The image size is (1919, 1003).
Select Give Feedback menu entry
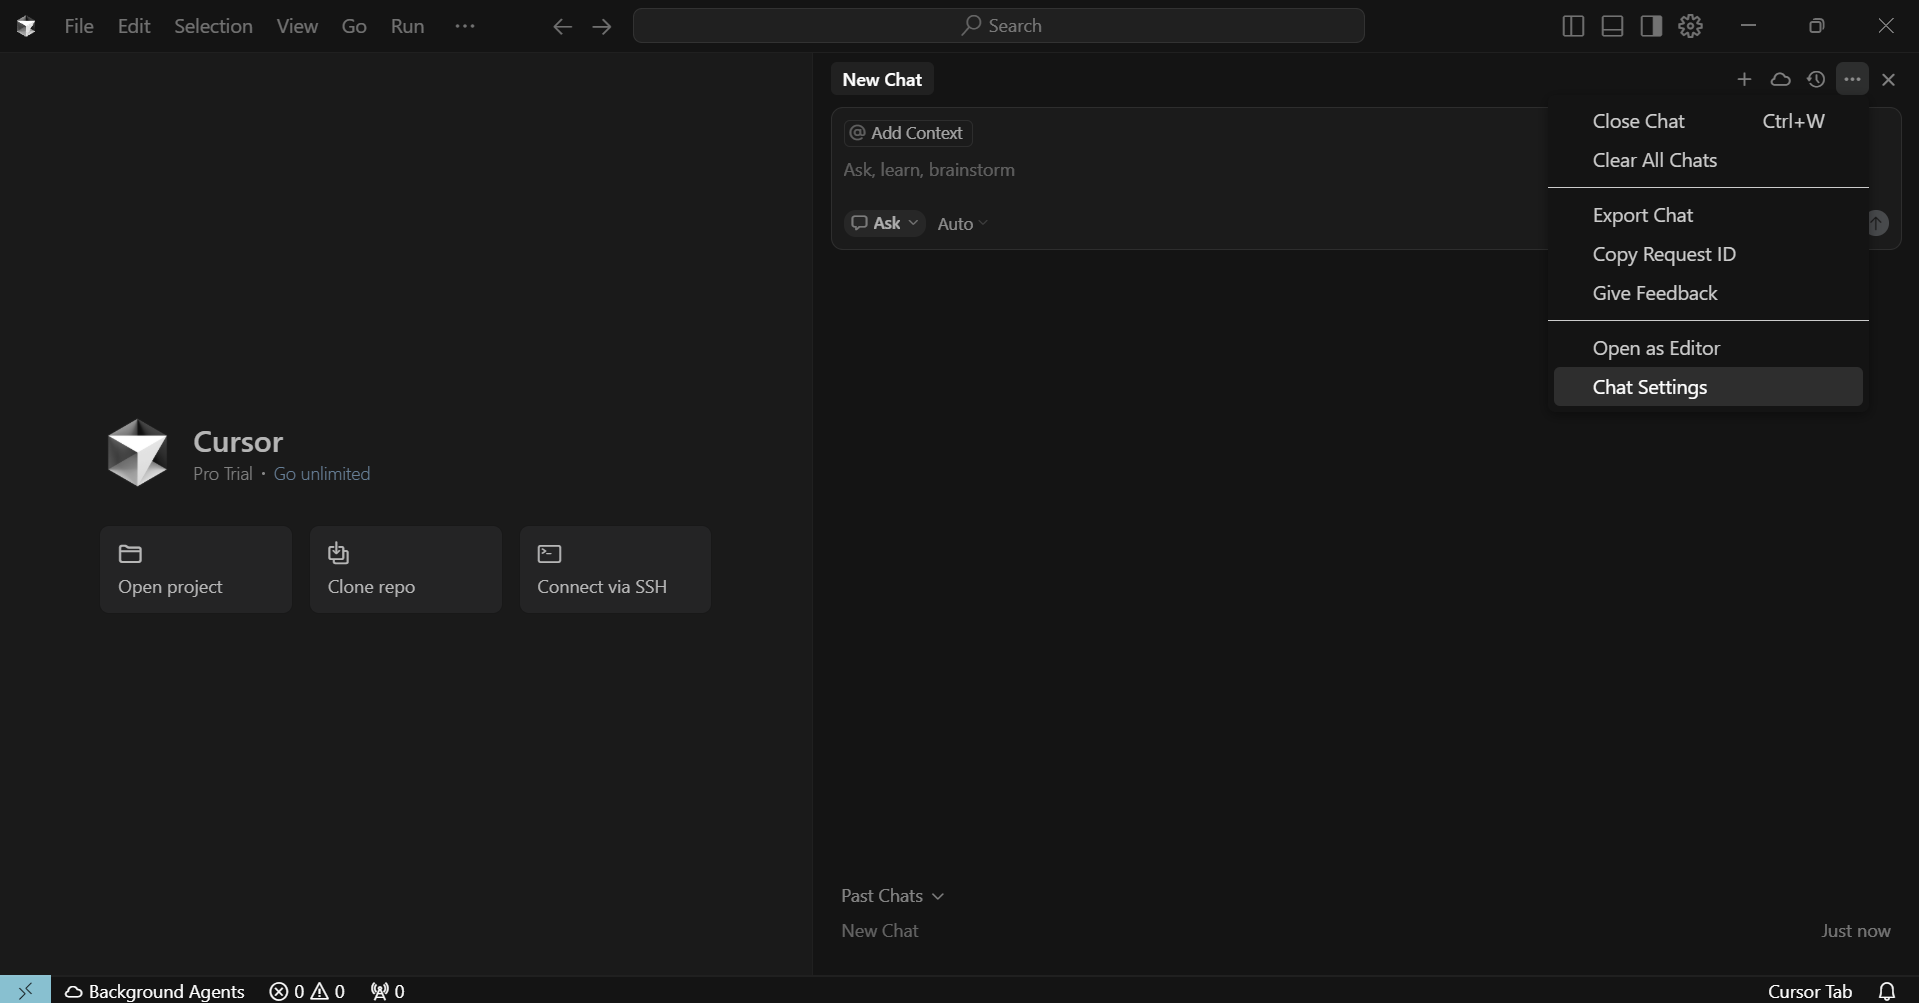point(1708,293)
